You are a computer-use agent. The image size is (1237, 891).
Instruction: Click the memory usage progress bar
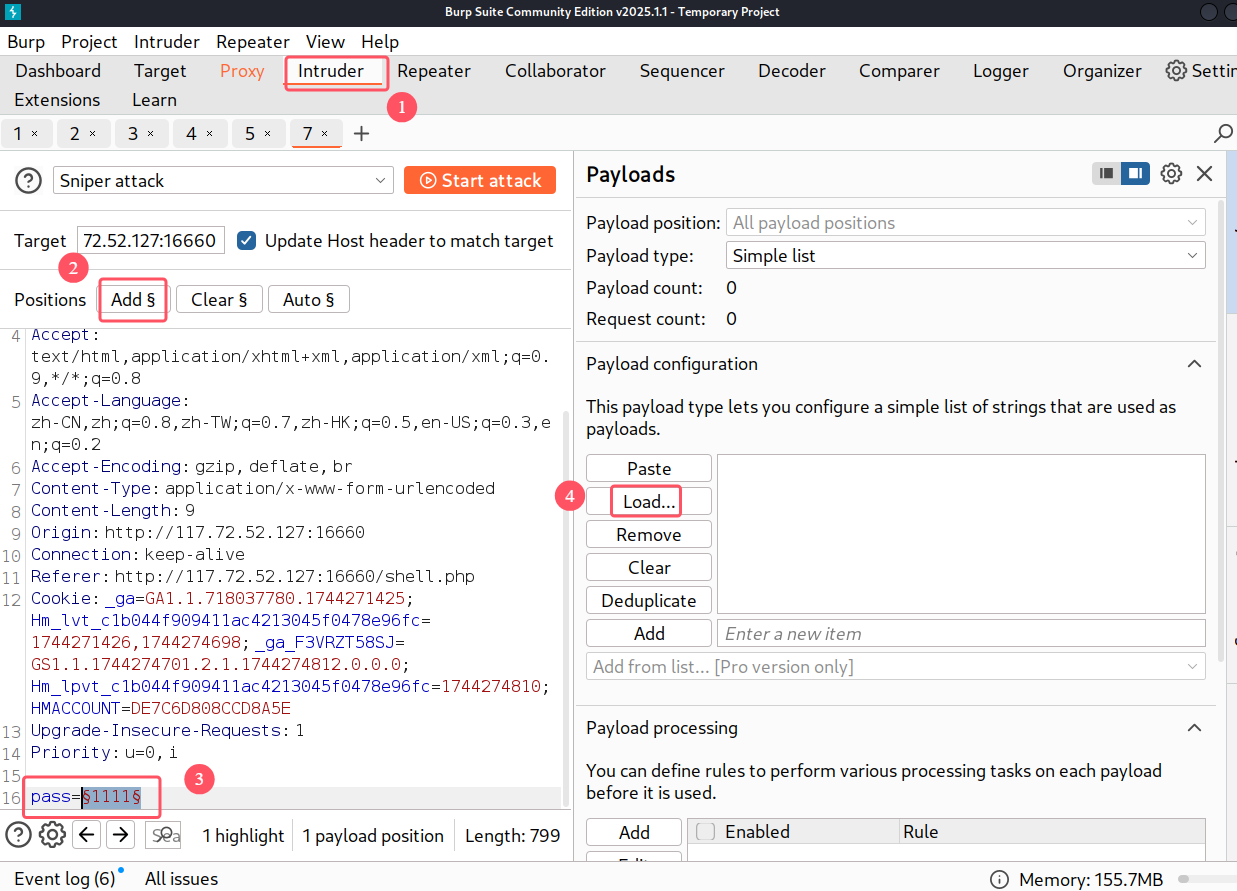tap(1207, 880)
